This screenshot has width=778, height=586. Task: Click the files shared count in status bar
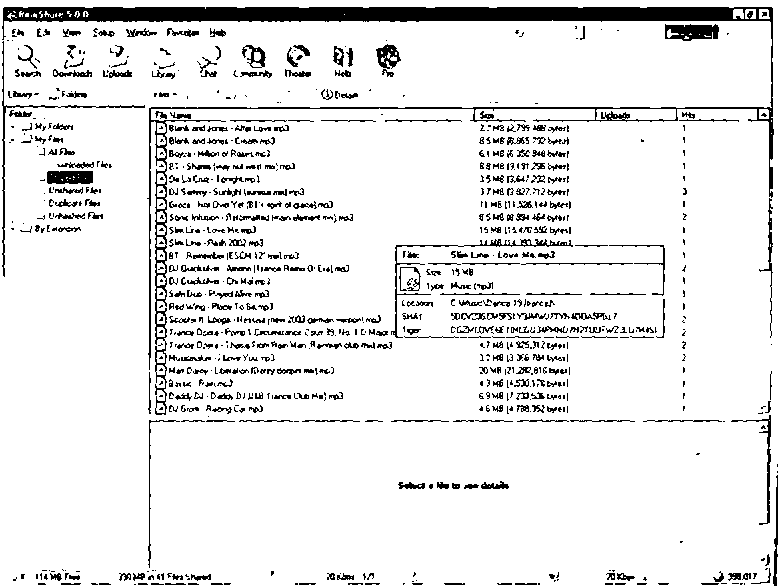pos(164,577)
